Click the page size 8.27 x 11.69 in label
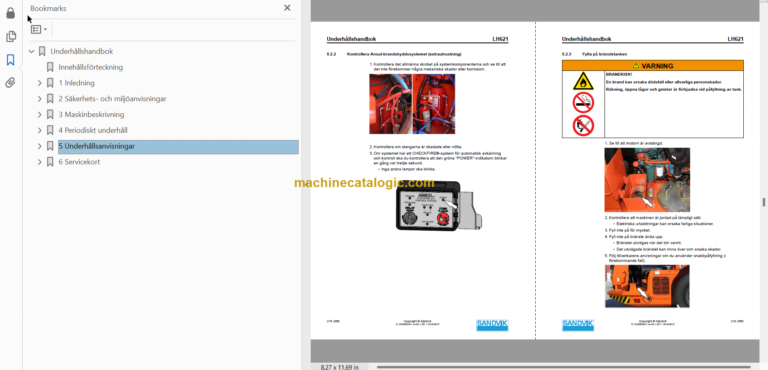Screen dimensions: 768x370 tap(339, 367)
